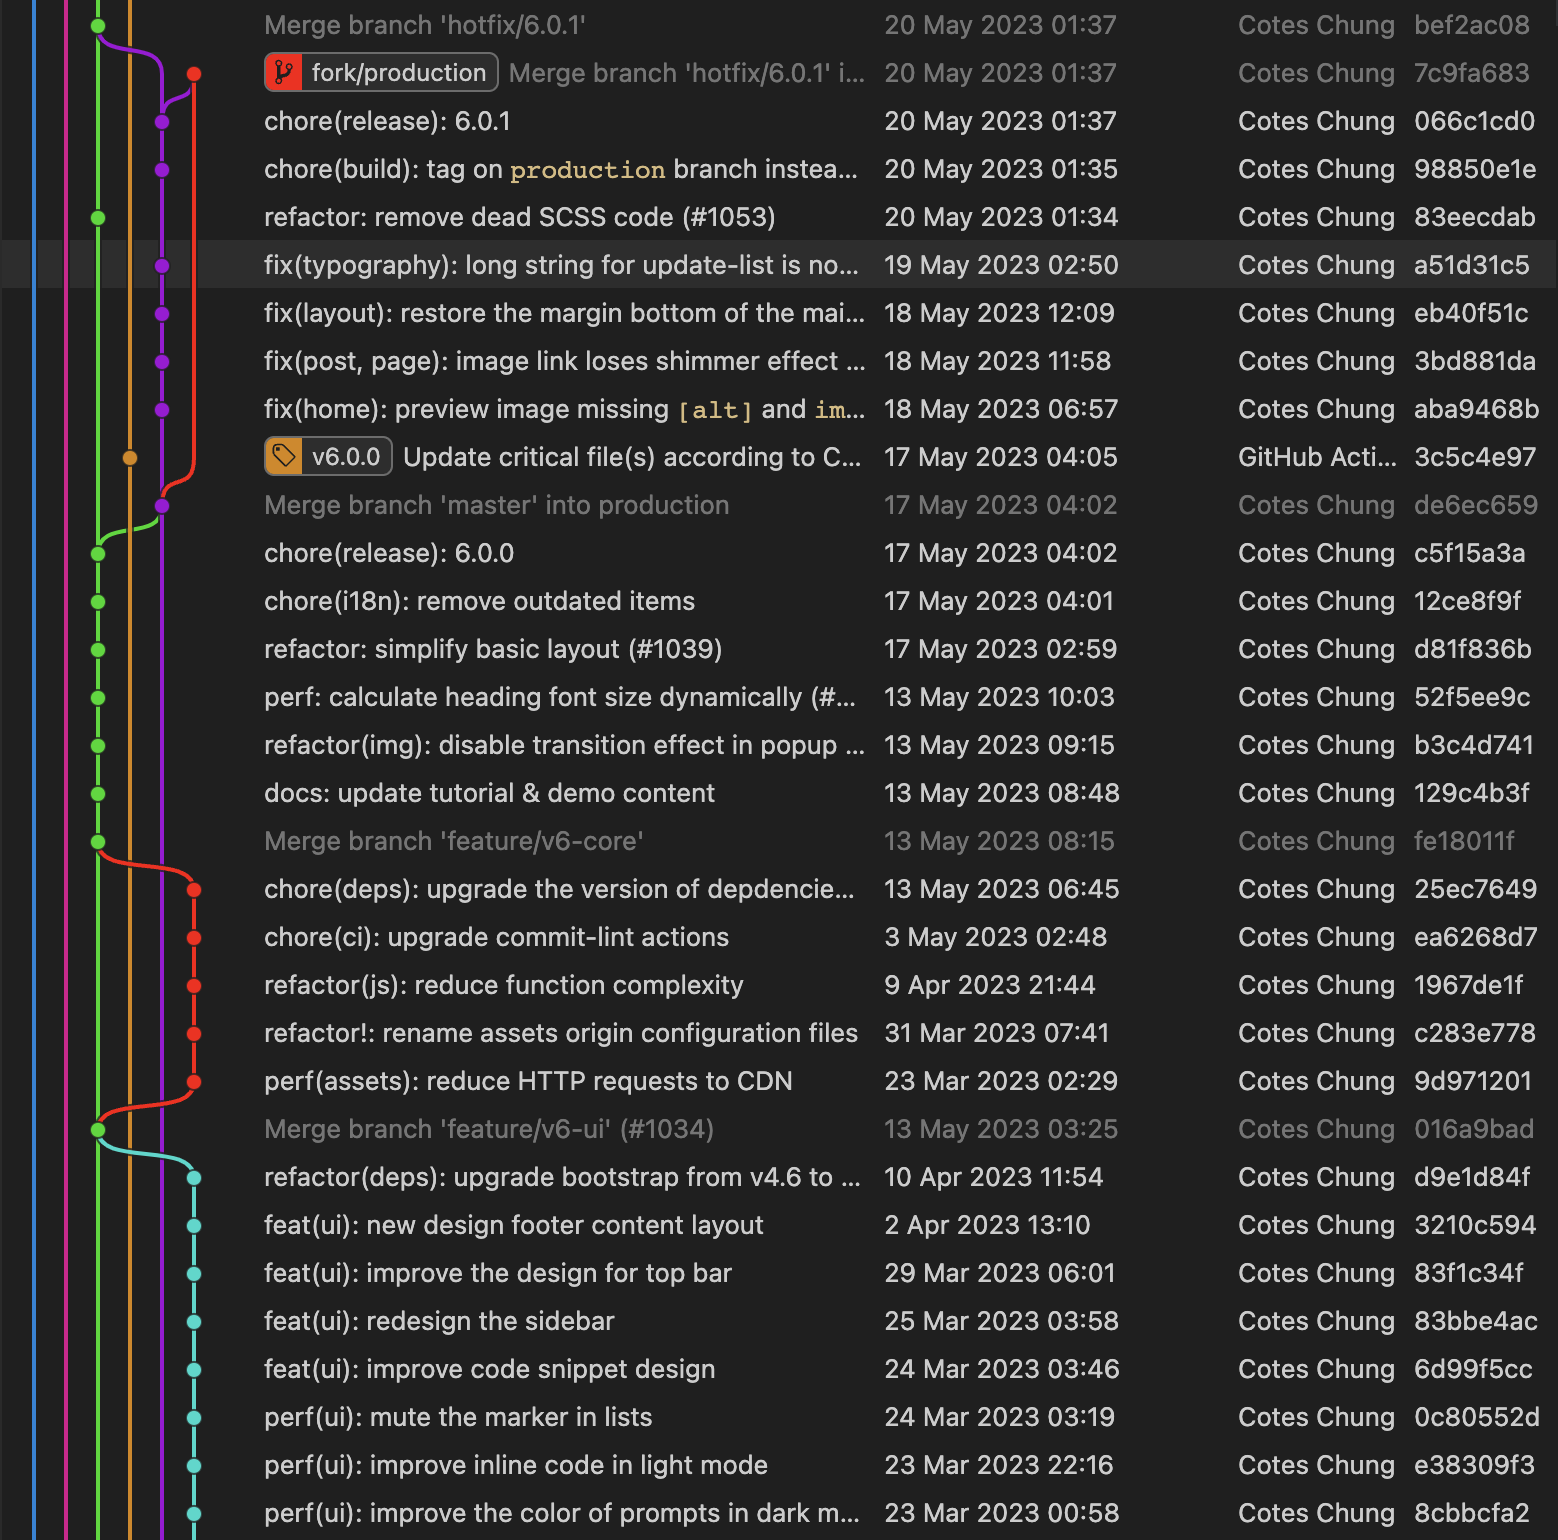Select 'fix(home): preview image missing [alt]' commit

point(779,409)
